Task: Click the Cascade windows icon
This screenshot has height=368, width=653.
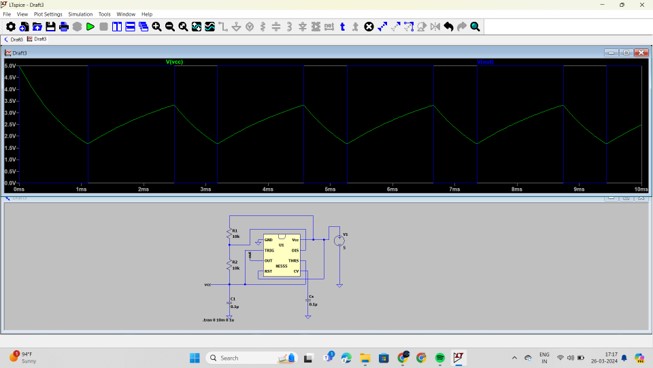Action: (x=144, y=27)
